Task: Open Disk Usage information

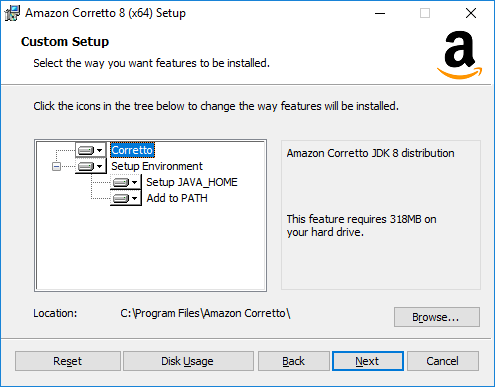Action: coord(188,361)
